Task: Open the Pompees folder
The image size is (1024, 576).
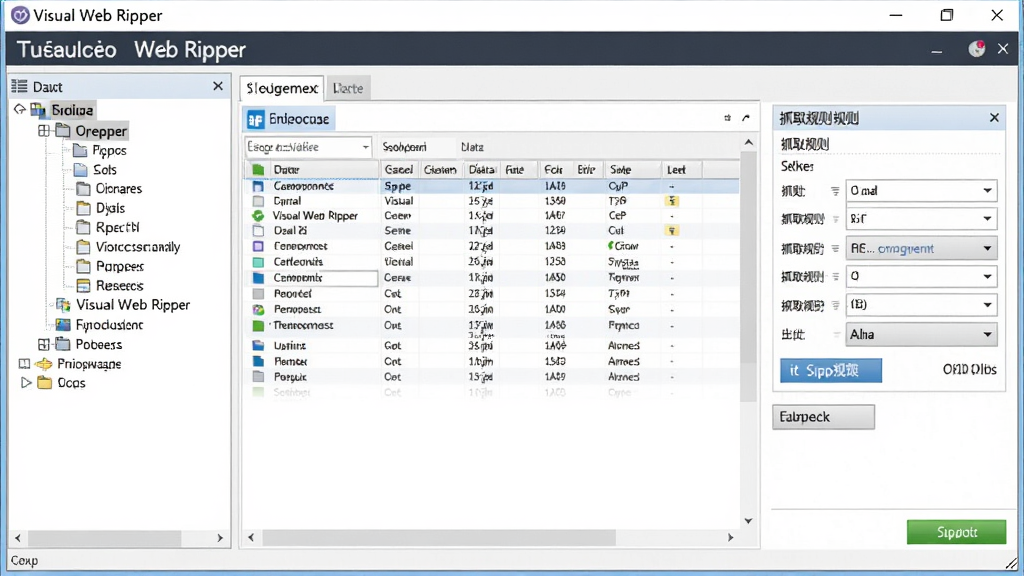Action: pos(120,266)
